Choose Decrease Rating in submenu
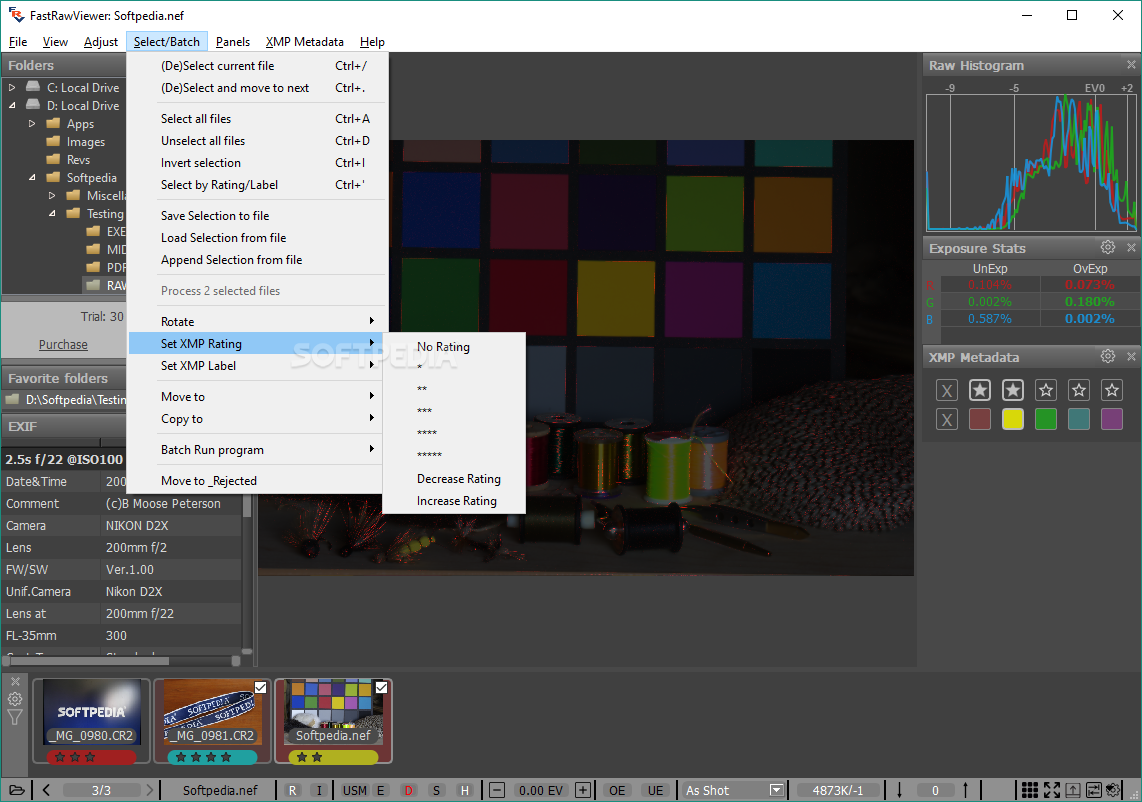 [454, 479]
